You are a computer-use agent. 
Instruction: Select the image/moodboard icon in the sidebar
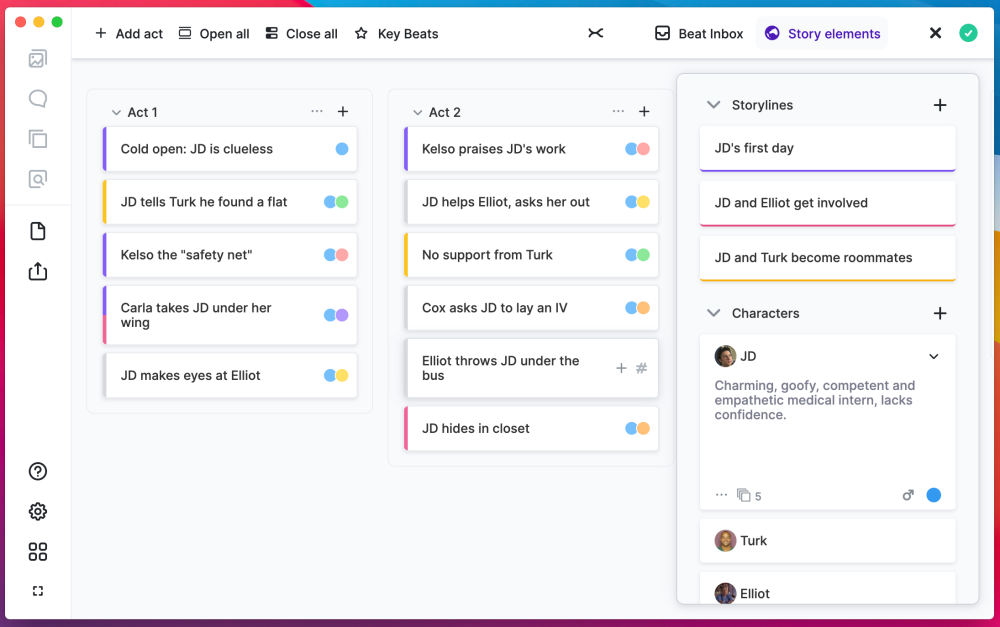point(38,58)
